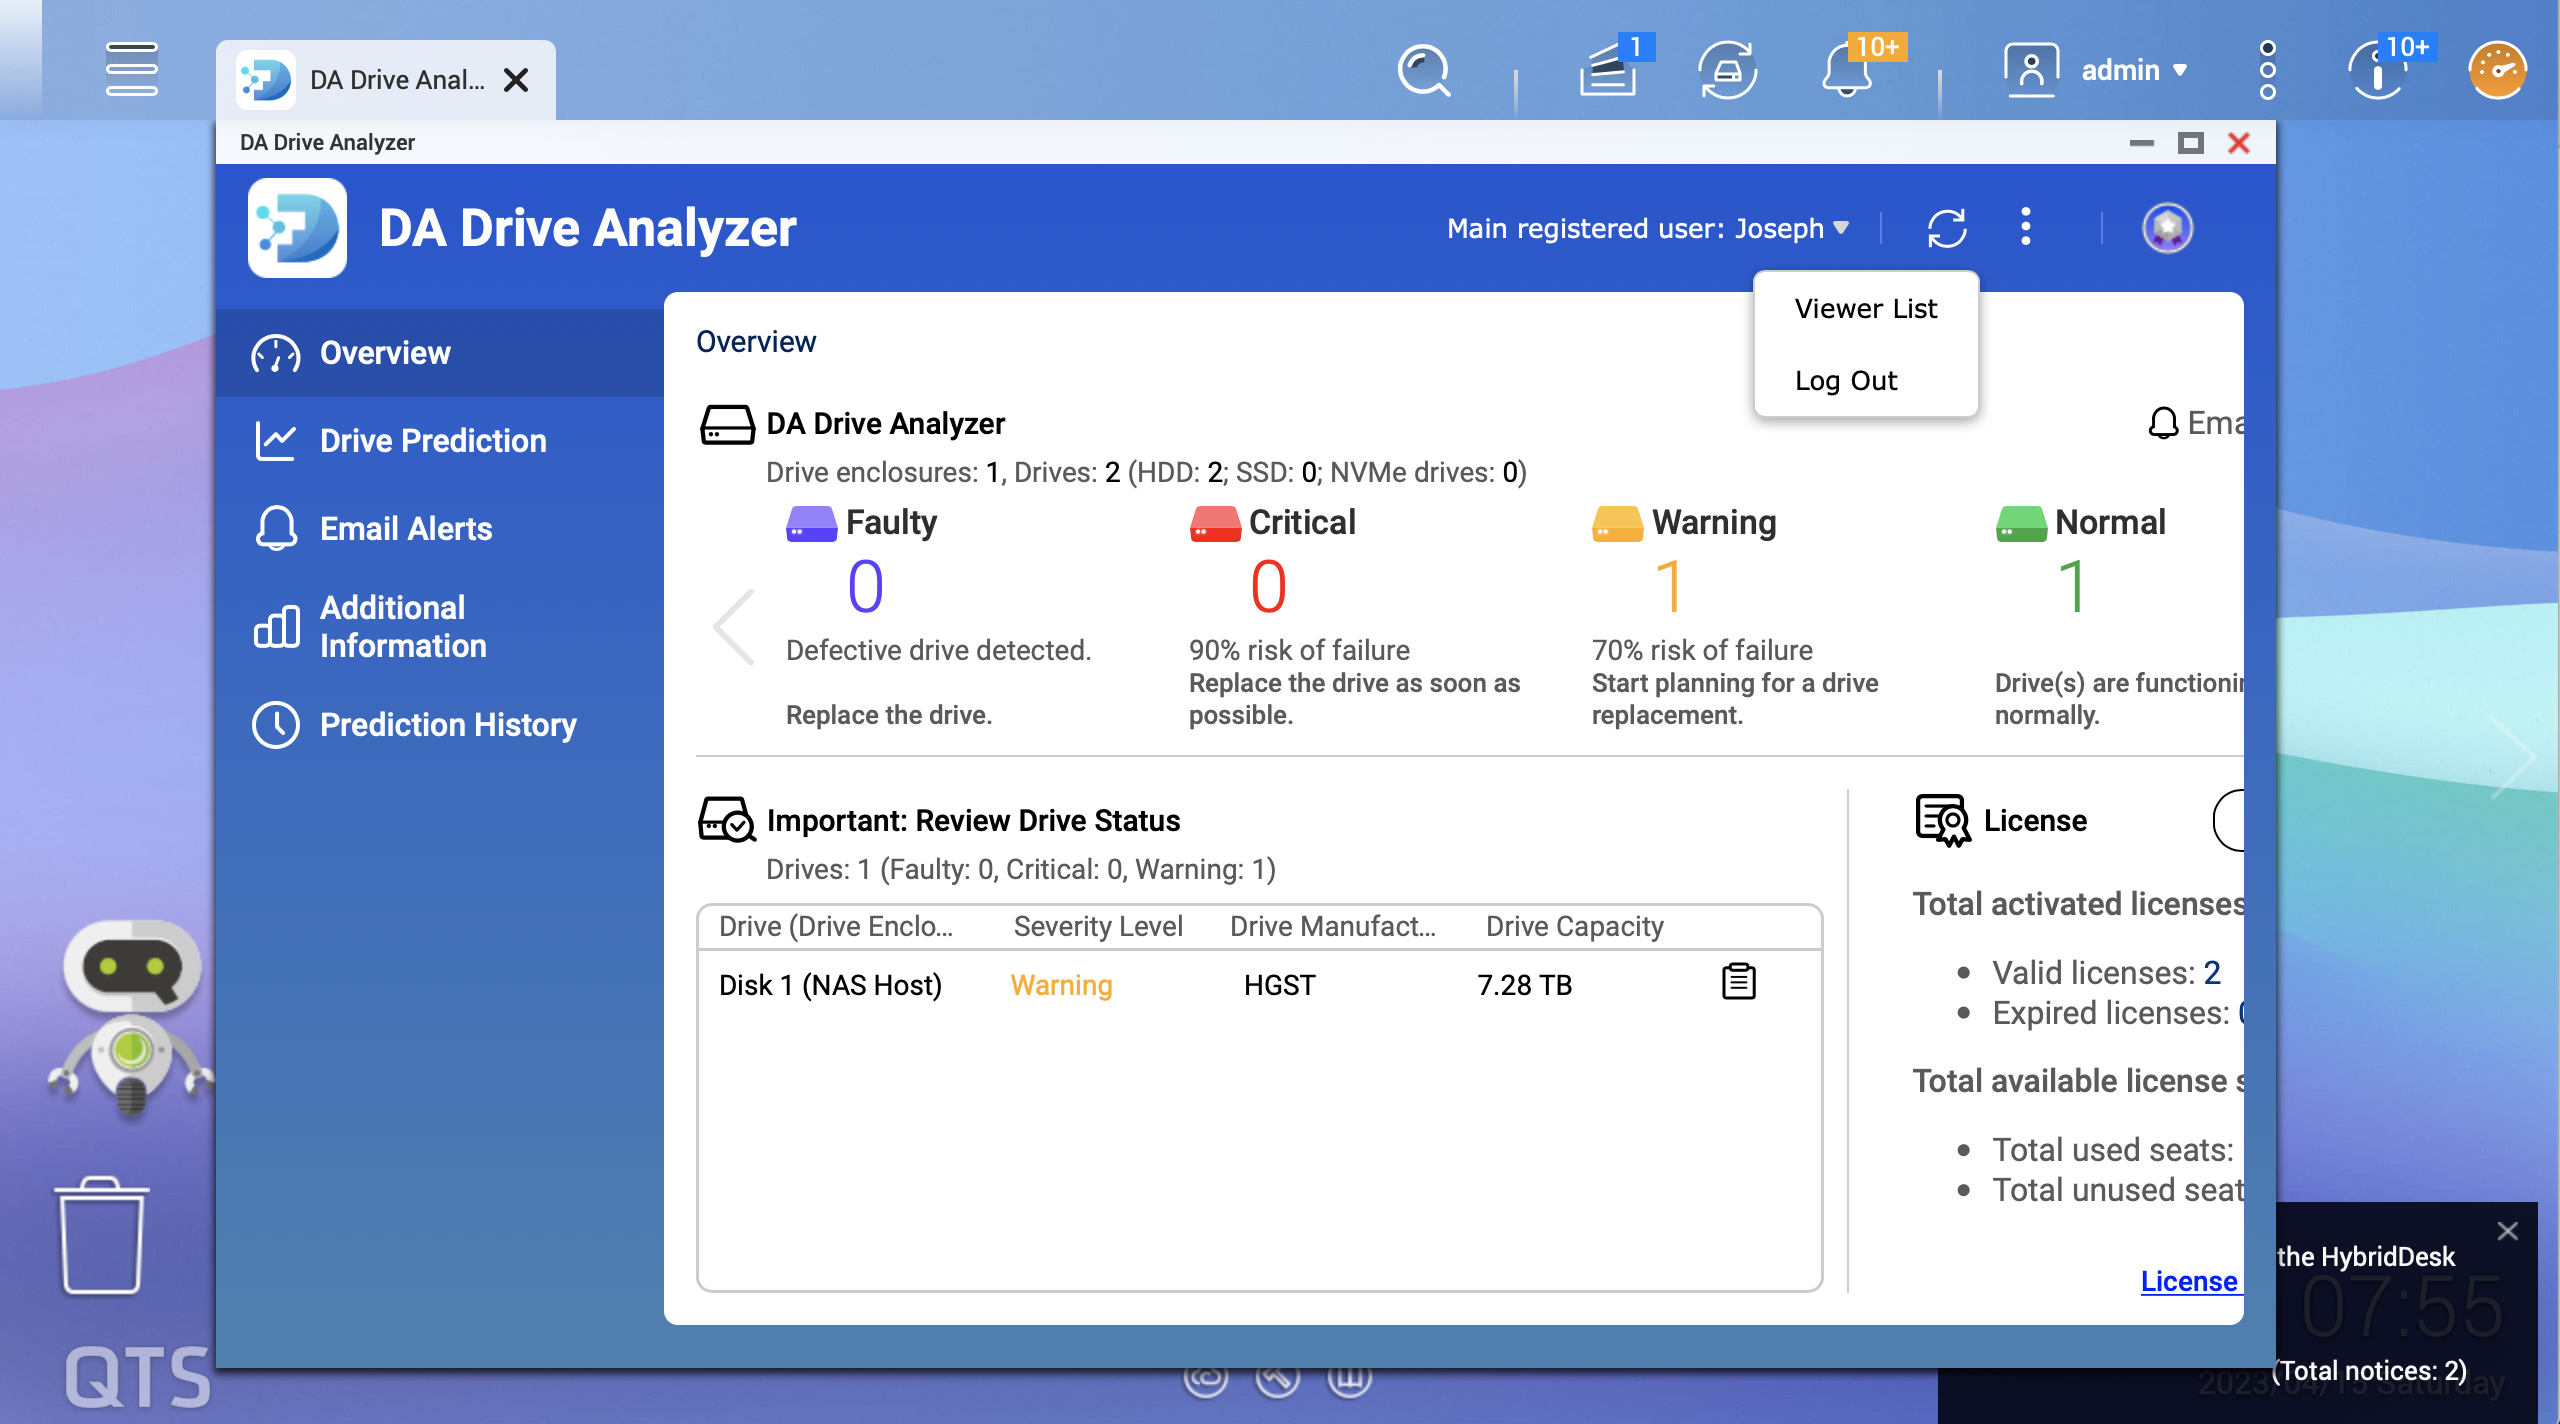
Task: Click the Normal count value 1
Action: pos(2072,586)
